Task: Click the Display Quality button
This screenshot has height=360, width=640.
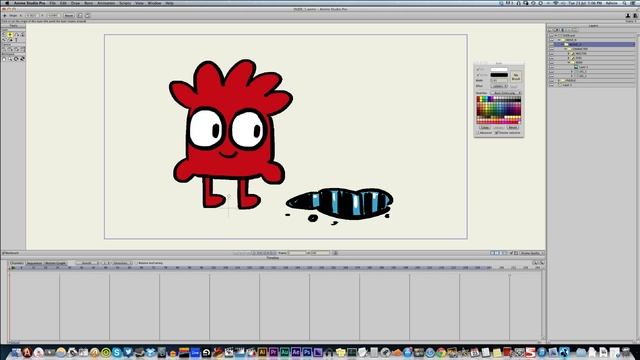Action: pyautogui.click(x=531, y=253)
